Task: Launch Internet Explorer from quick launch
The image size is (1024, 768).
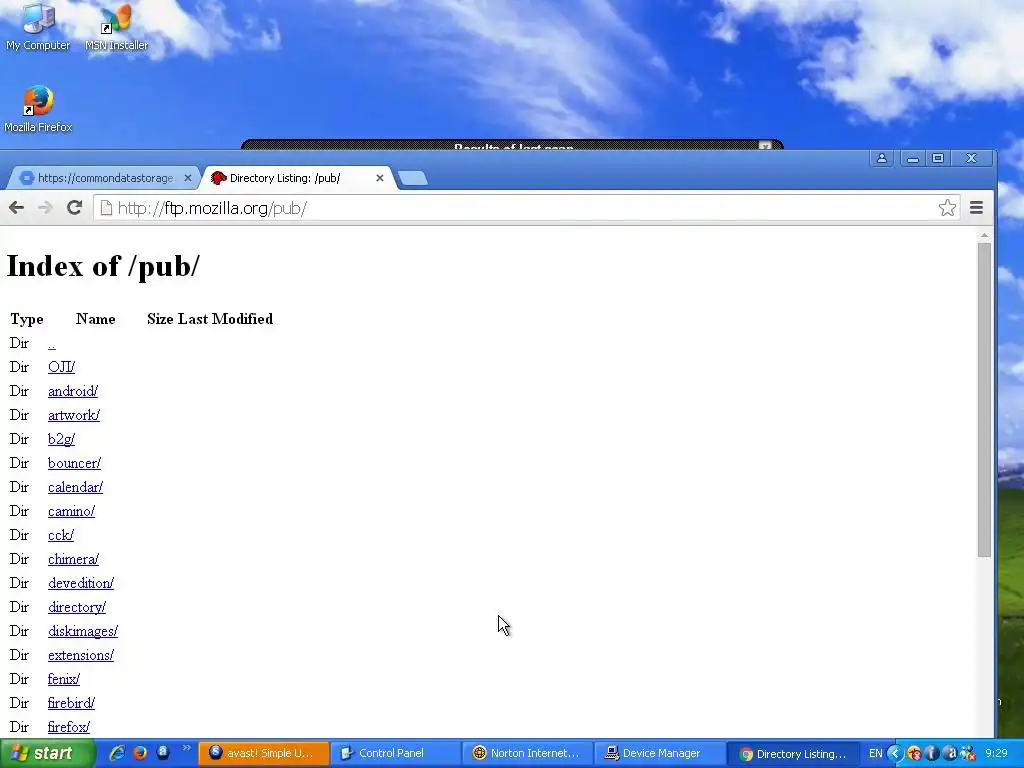Action: pyautogui.click(x=117, y=753)
